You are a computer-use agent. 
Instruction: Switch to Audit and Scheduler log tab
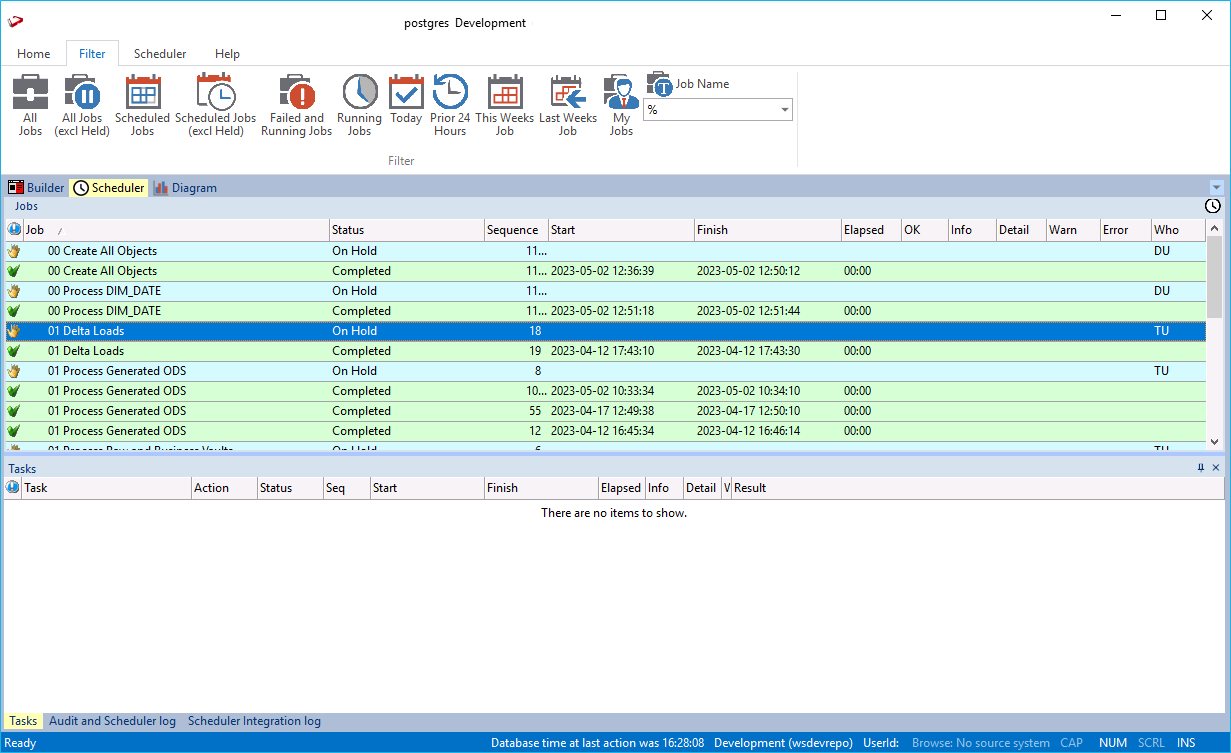[x=112, y=721]
